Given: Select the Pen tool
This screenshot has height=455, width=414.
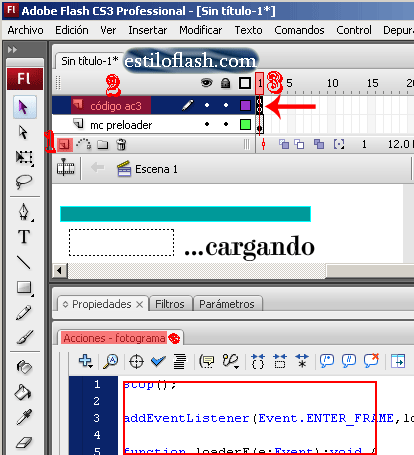Looking at the screenshot, I should point(24,212).
